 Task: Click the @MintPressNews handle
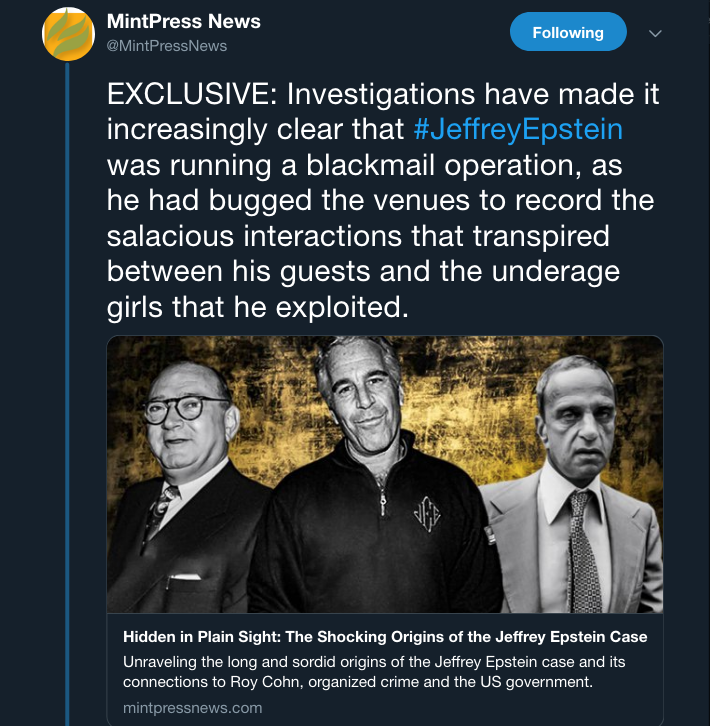click(166, 45)
